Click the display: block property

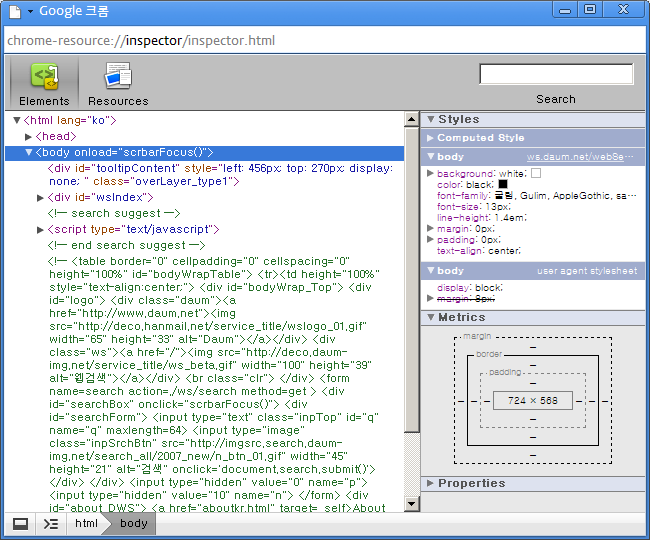coord(470,288)
